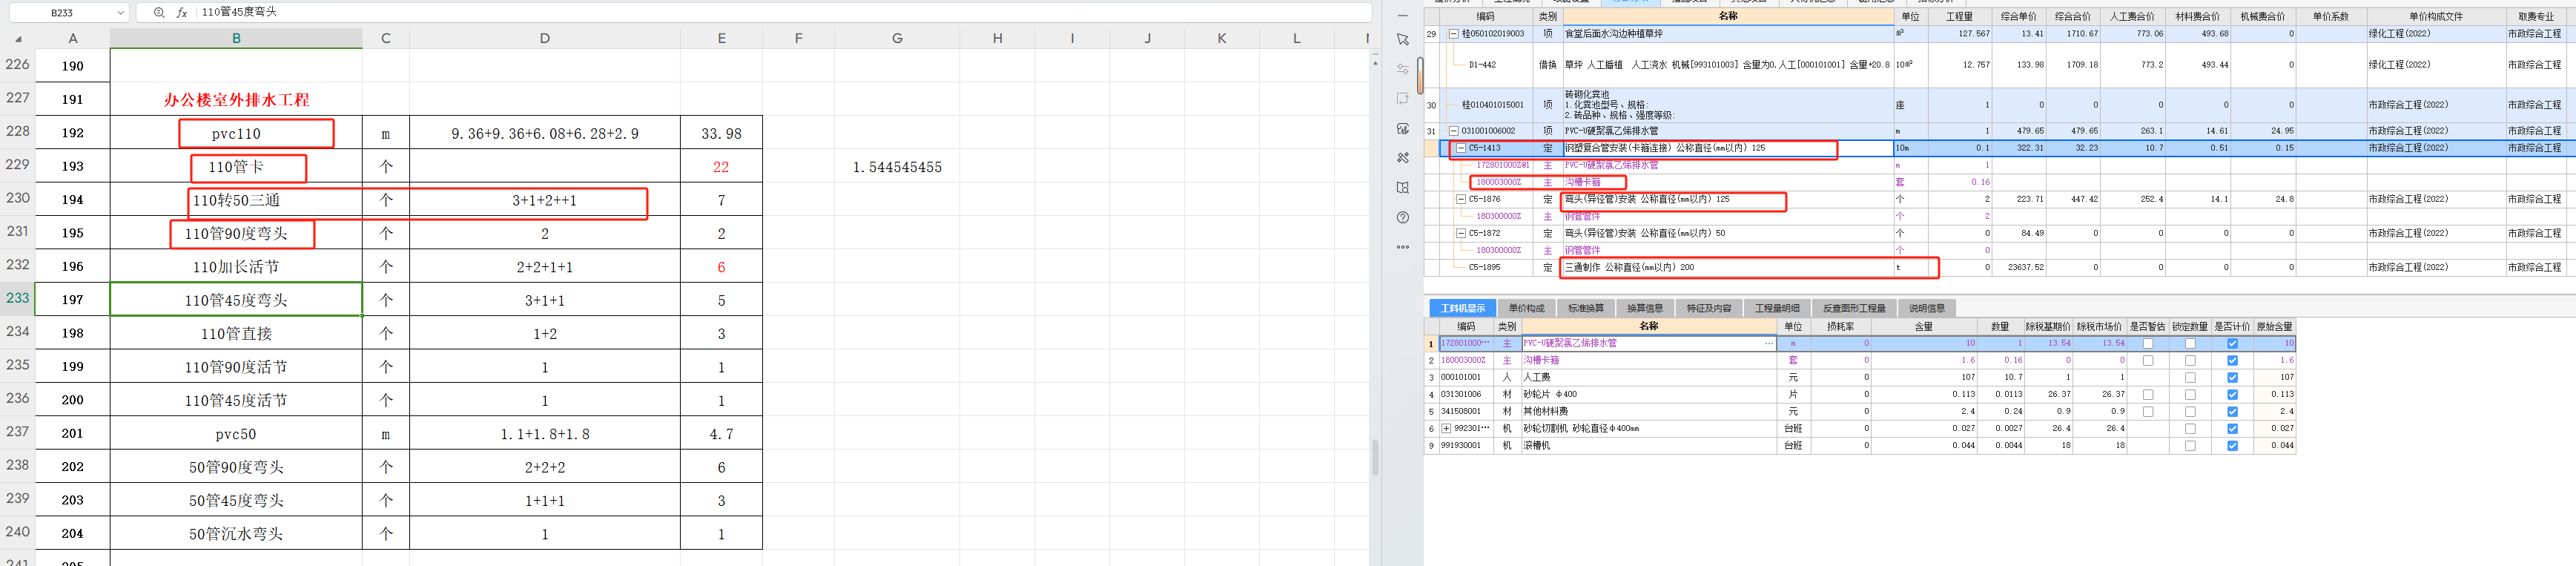The image size is (2576, 566).
Task: Open the 反查图形工程量 tab
Action: pos(1854,308)
